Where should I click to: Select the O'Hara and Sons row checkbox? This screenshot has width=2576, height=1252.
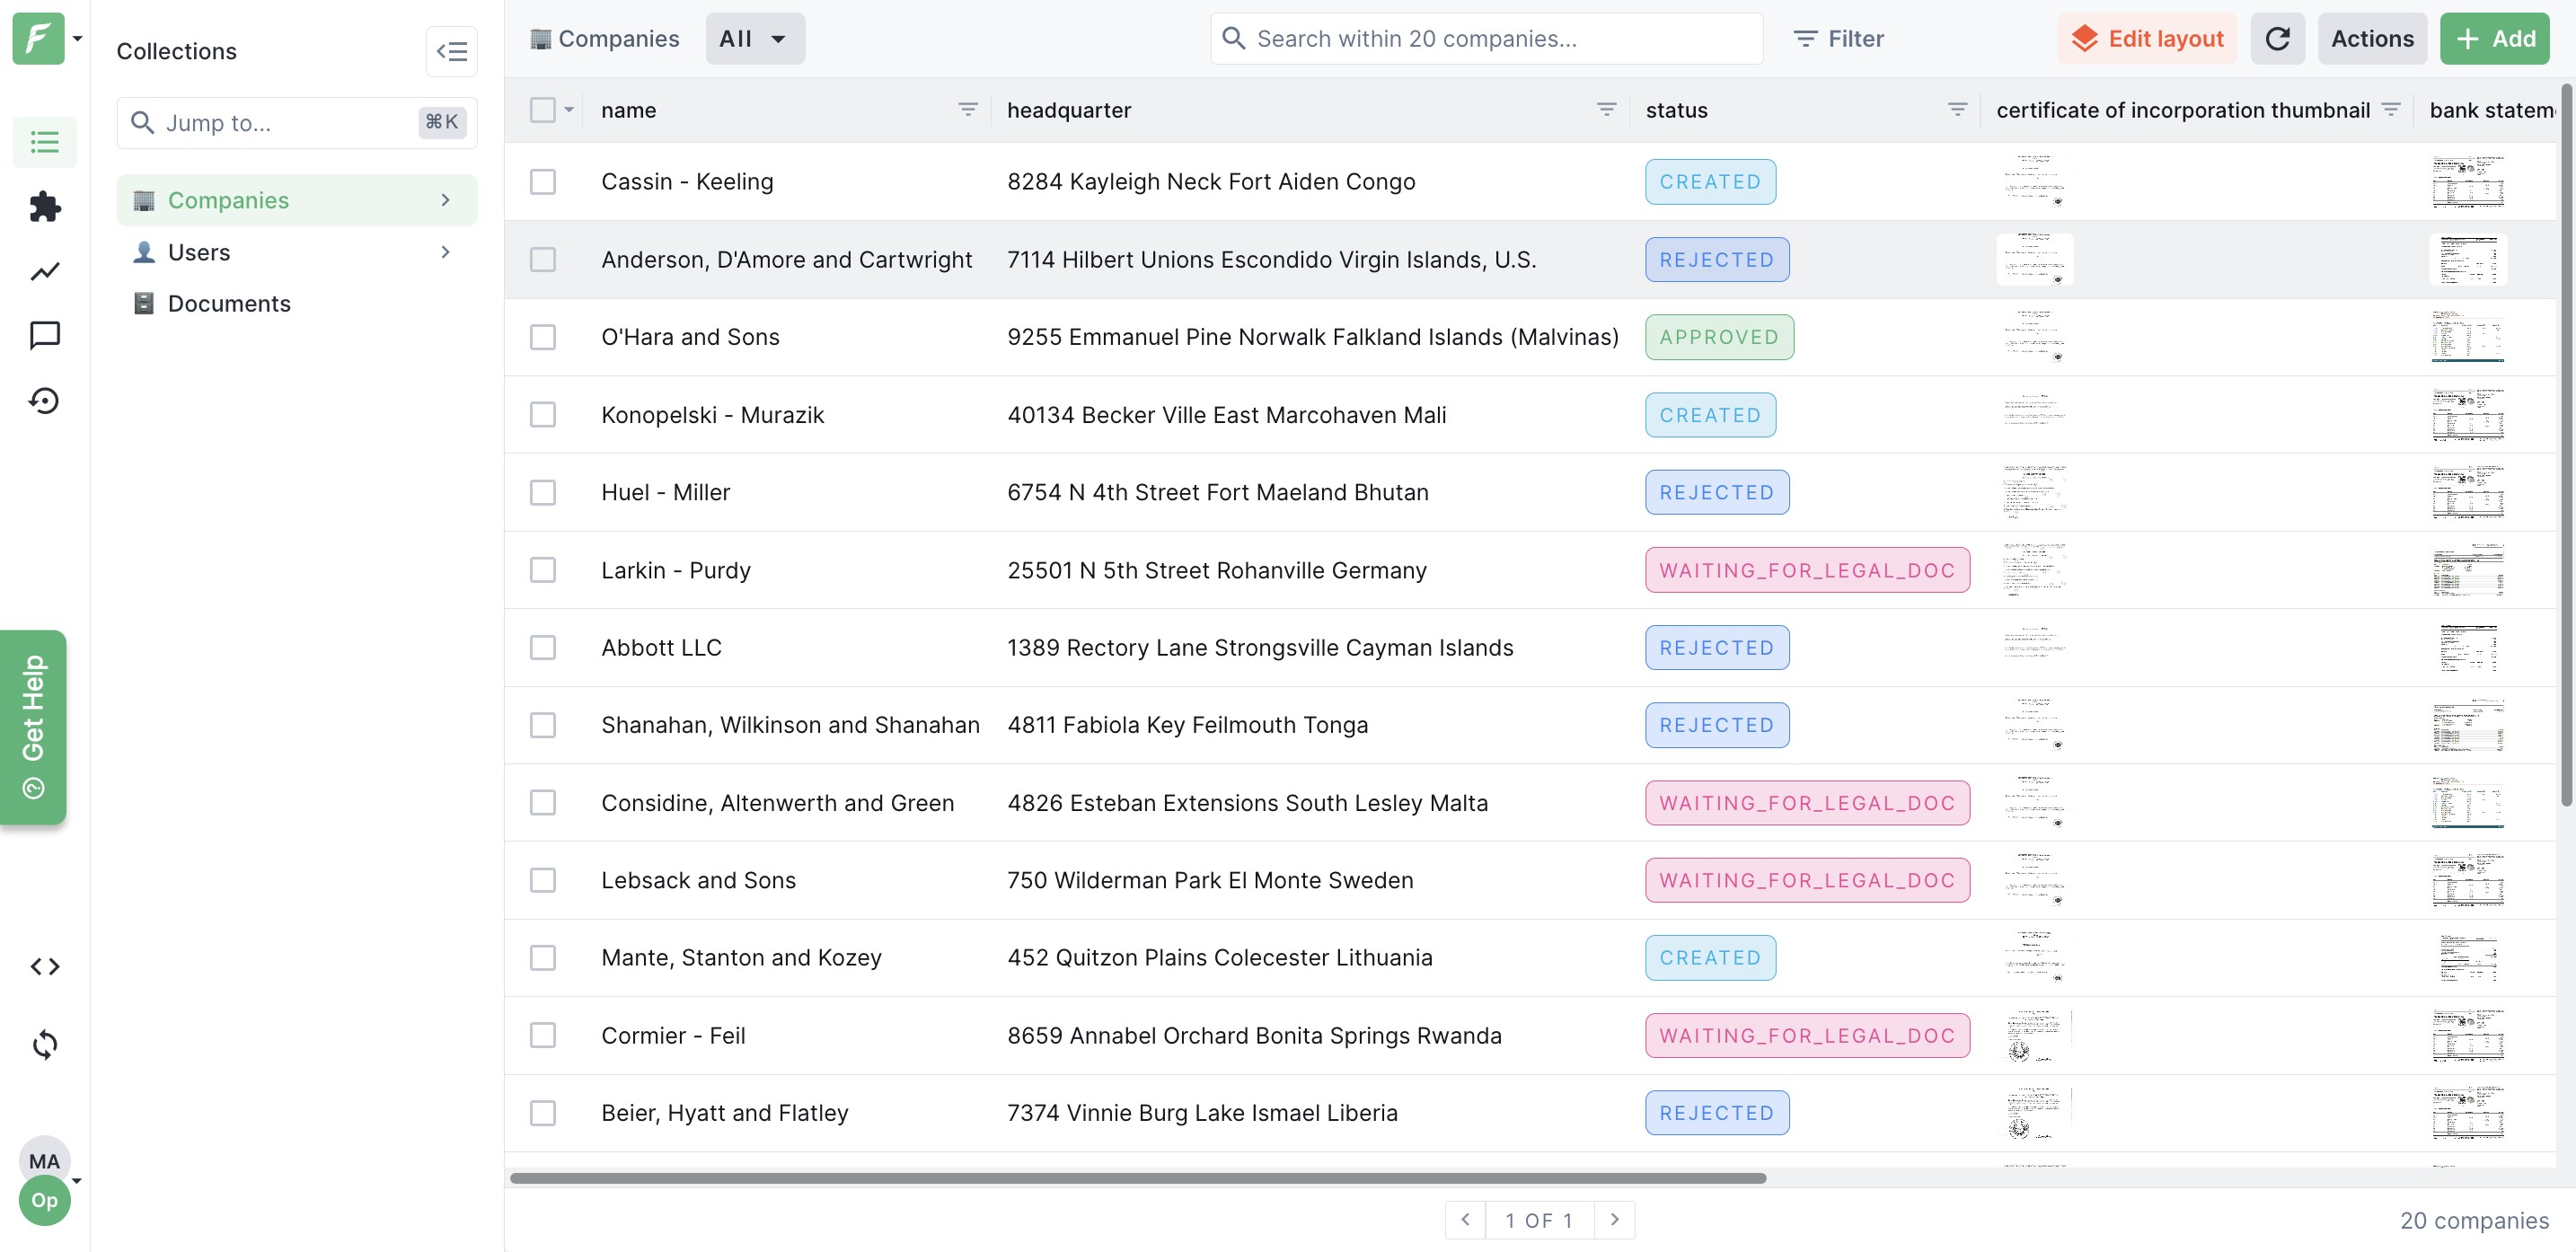(x=543, y=337)
